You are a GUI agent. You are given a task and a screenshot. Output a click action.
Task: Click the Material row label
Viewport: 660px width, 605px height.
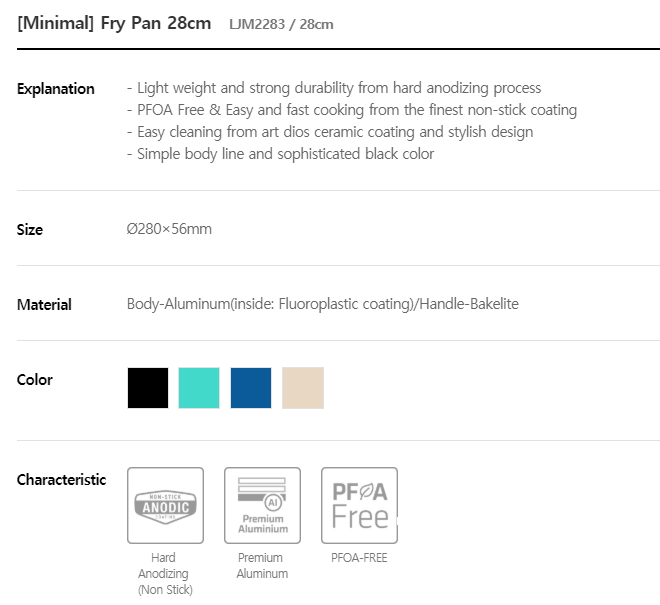44,305
